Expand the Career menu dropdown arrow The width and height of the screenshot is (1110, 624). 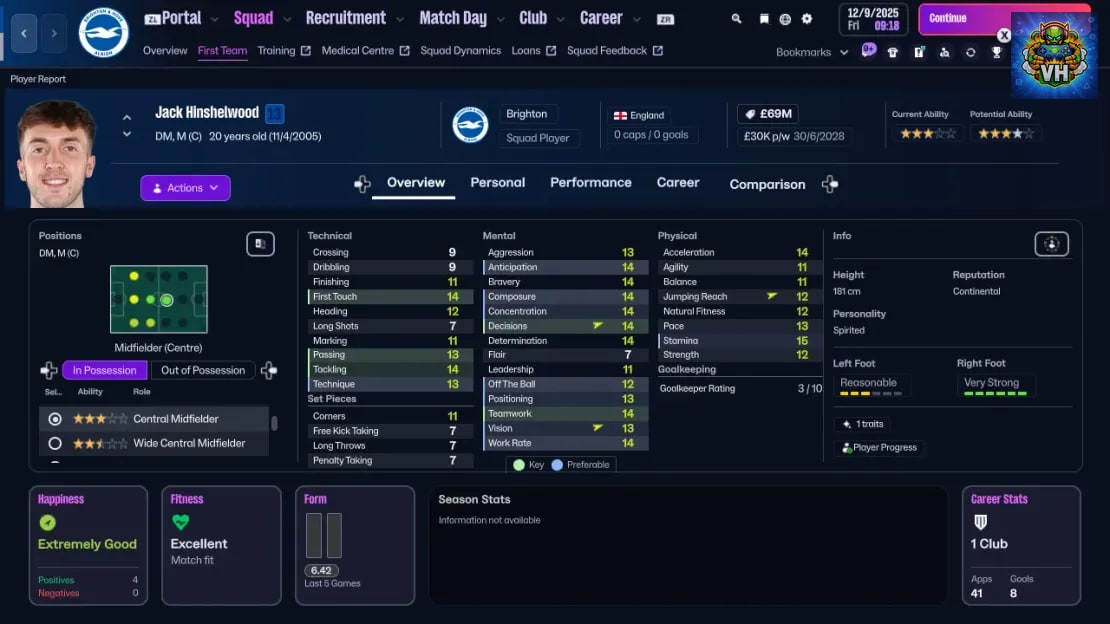[636, 20]
